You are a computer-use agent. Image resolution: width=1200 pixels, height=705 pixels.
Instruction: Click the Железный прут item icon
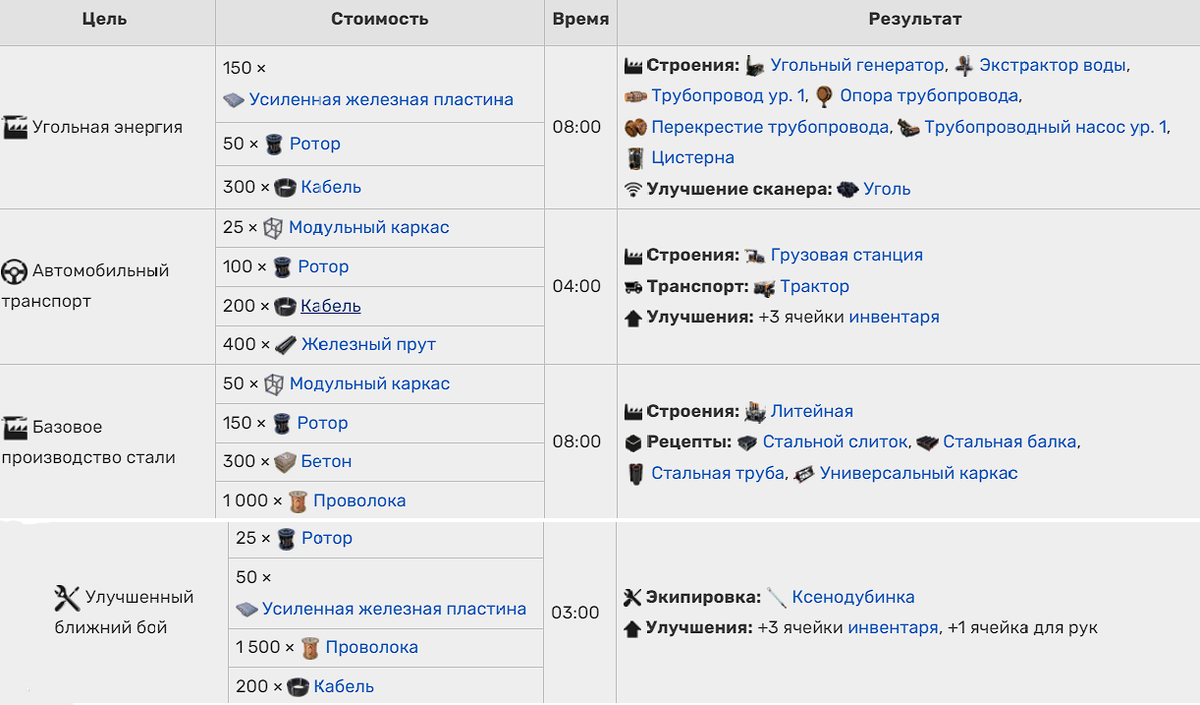point(286,344)
